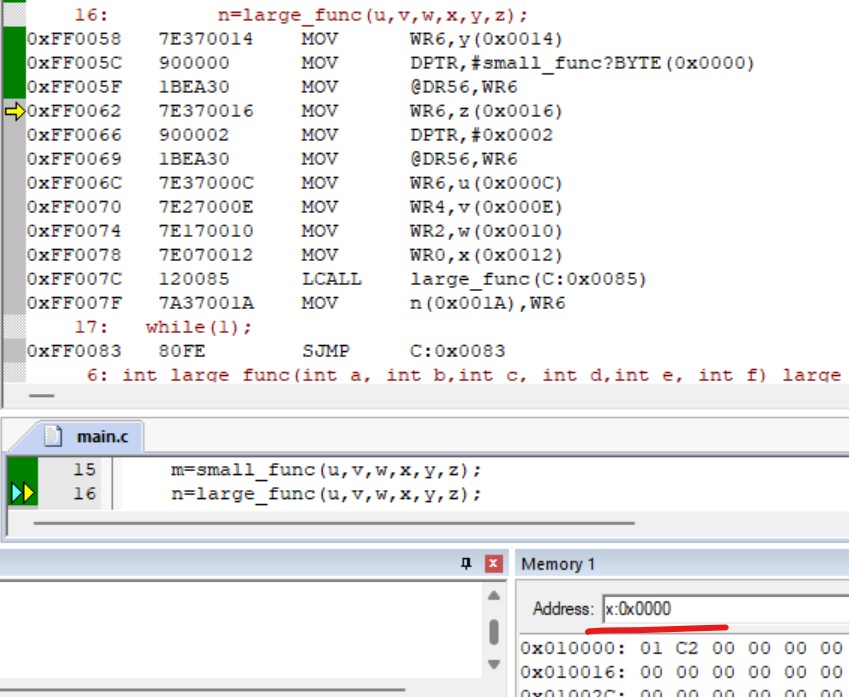This screenshot has width=849, height=697.
Task: Close the bottom-left panel with red X
Action: (x=493, y=564)
